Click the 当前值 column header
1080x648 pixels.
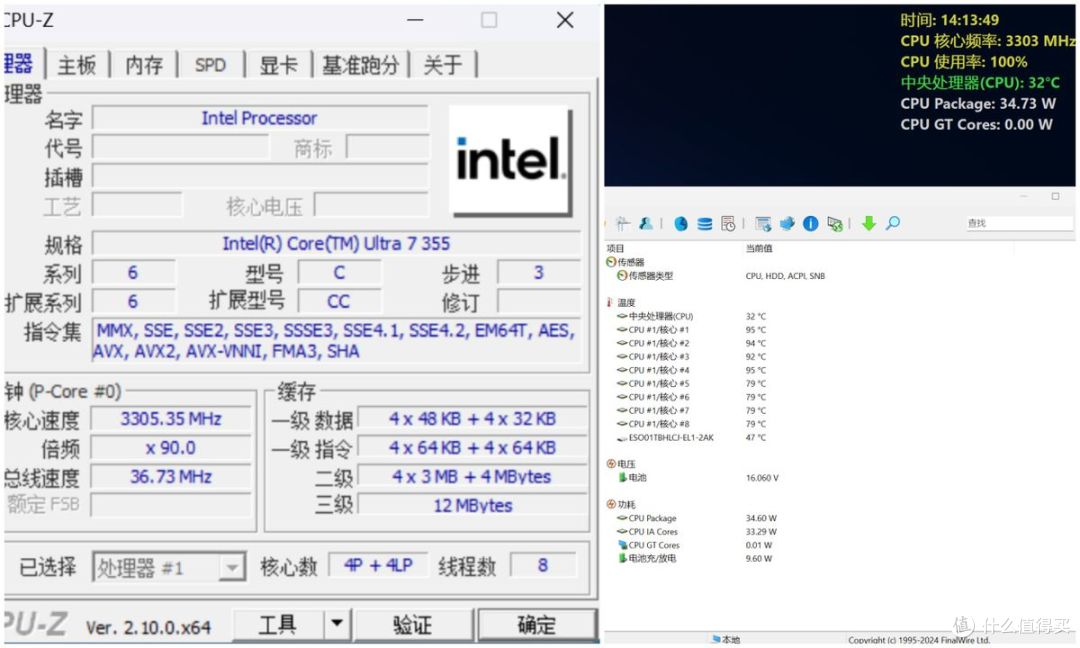coord(759,249)
